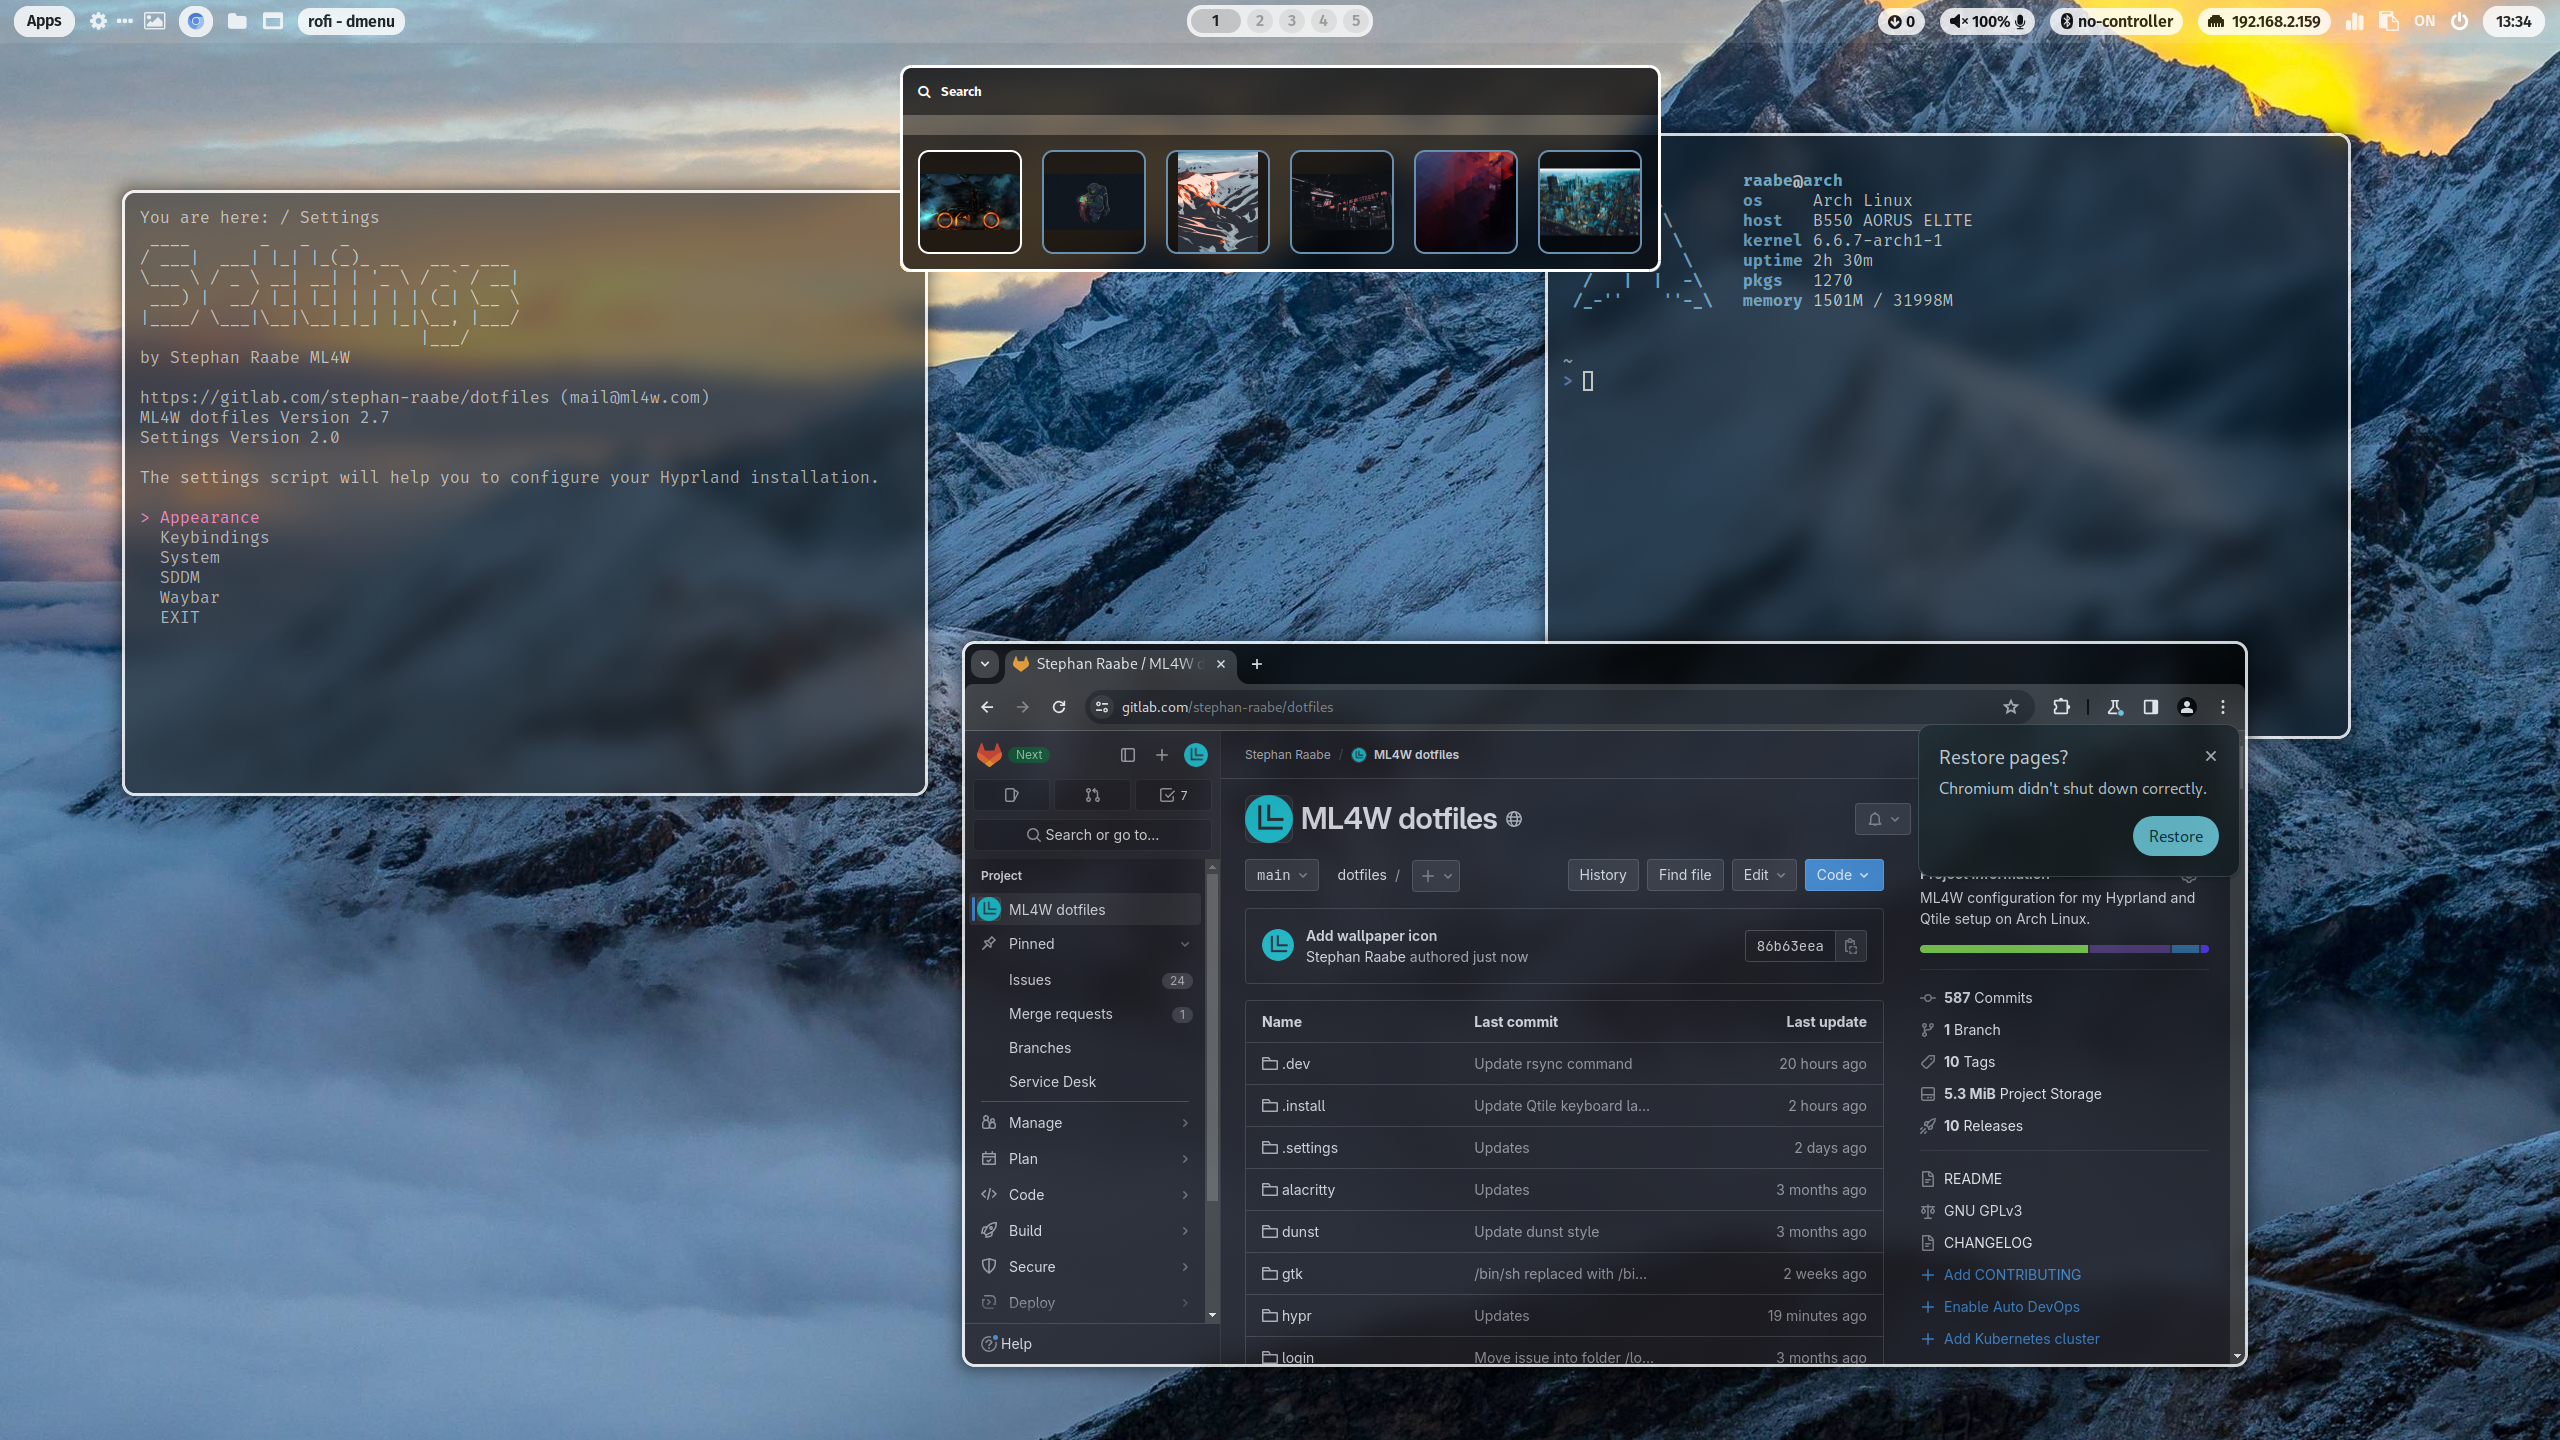Click the GitLab merge requests icon button

coord(1092,795)
